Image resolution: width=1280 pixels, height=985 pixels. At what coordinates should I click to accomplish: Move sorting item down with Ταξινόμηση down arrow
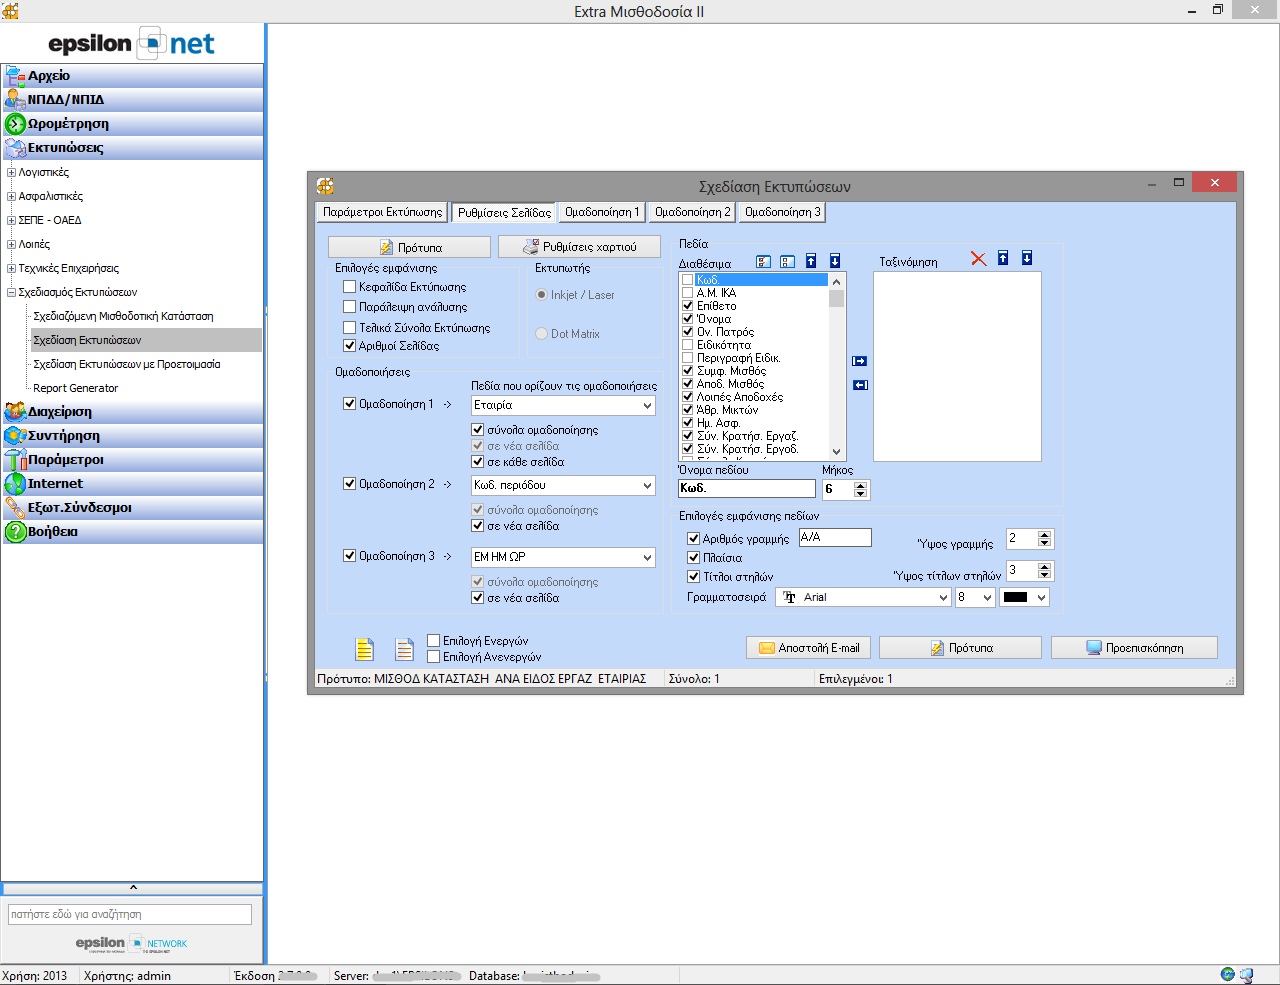coord(1026,258)
